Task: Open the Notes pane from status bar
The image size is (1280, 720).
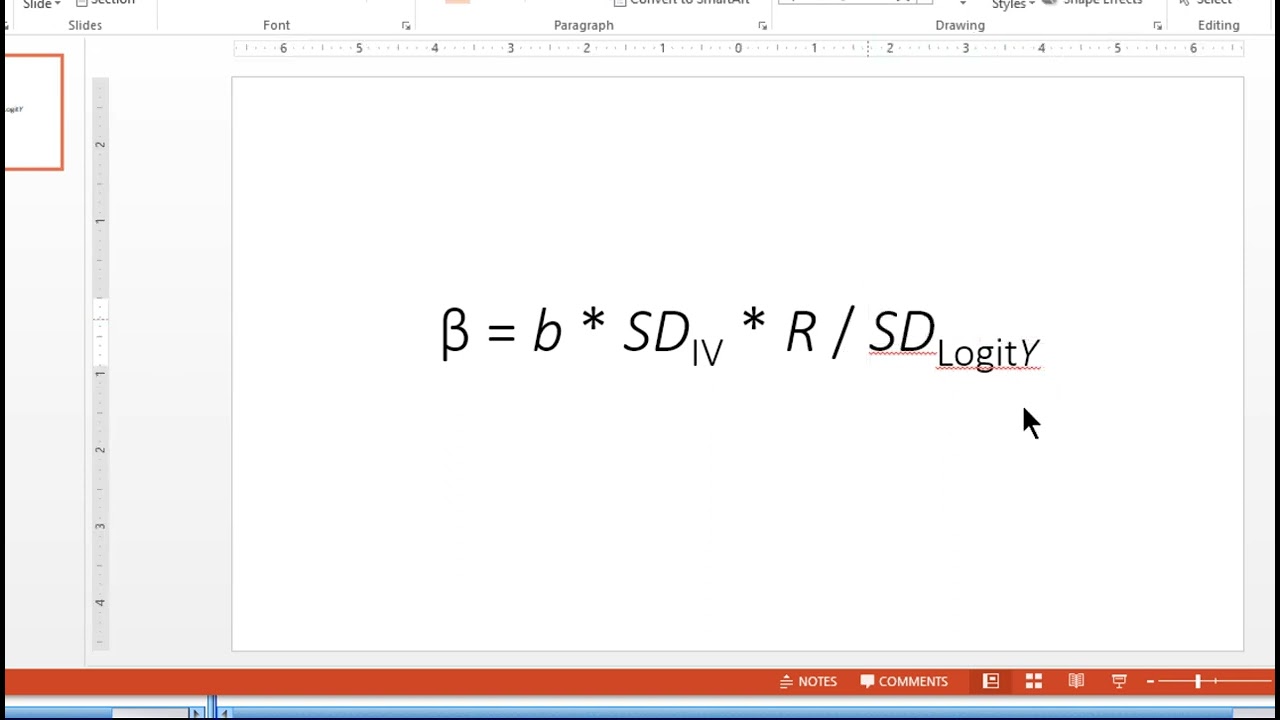Action: pyautogui.click(x=808, y=681)
